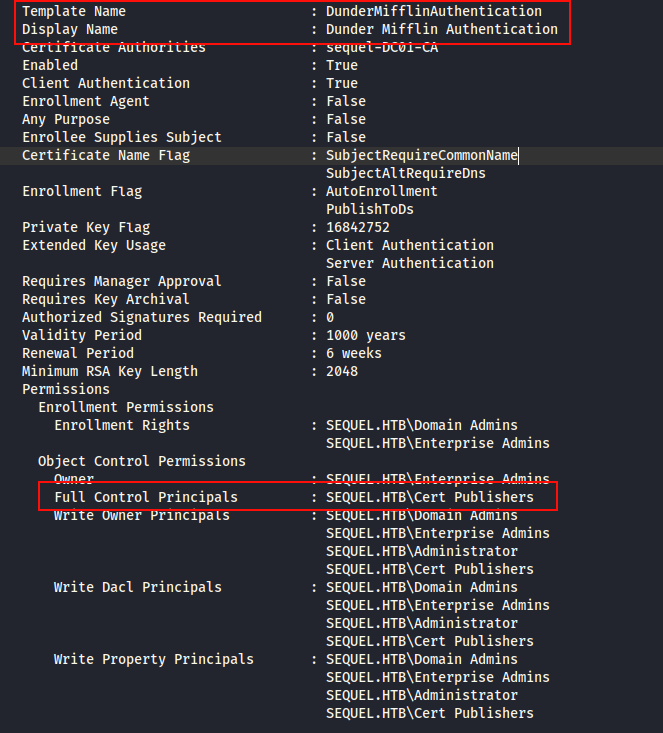This screenshot has height=733, width=663.
Task: Click the PublishToDs enrollment flag
Action: pos(369,209)
